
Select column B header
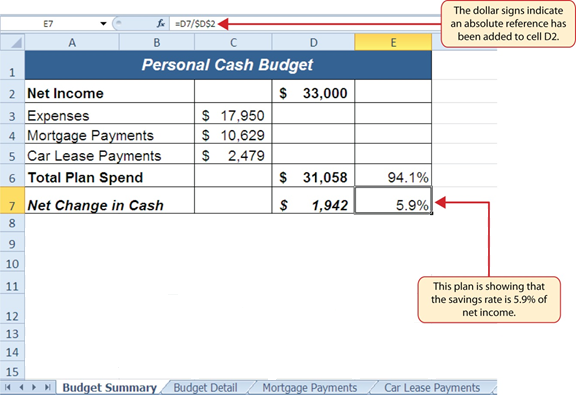pos(157,42)
